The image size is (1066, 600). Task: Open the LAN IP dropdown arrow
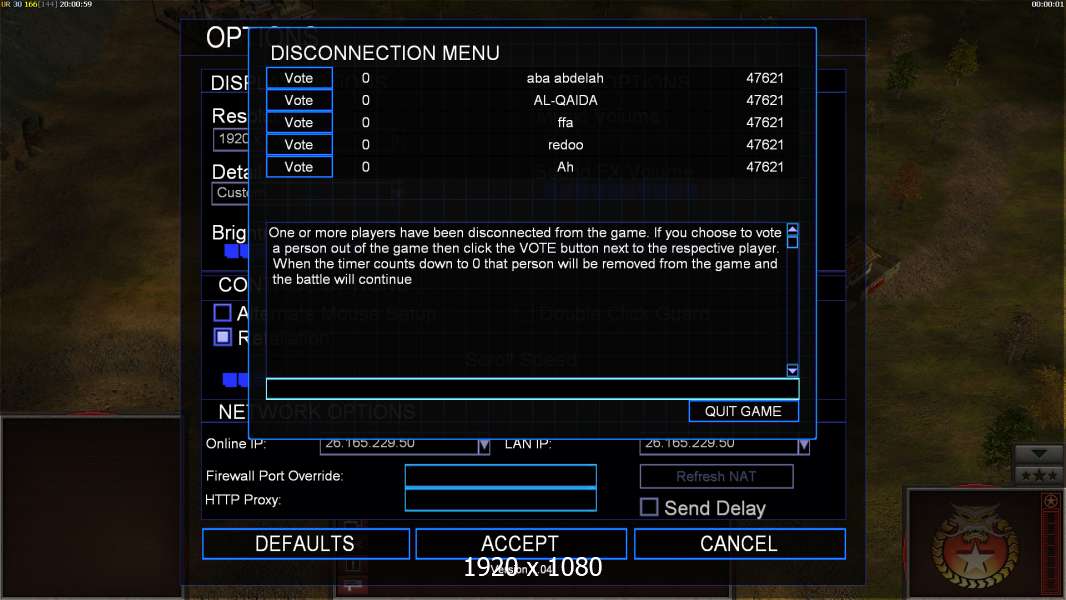click(803, 446)
